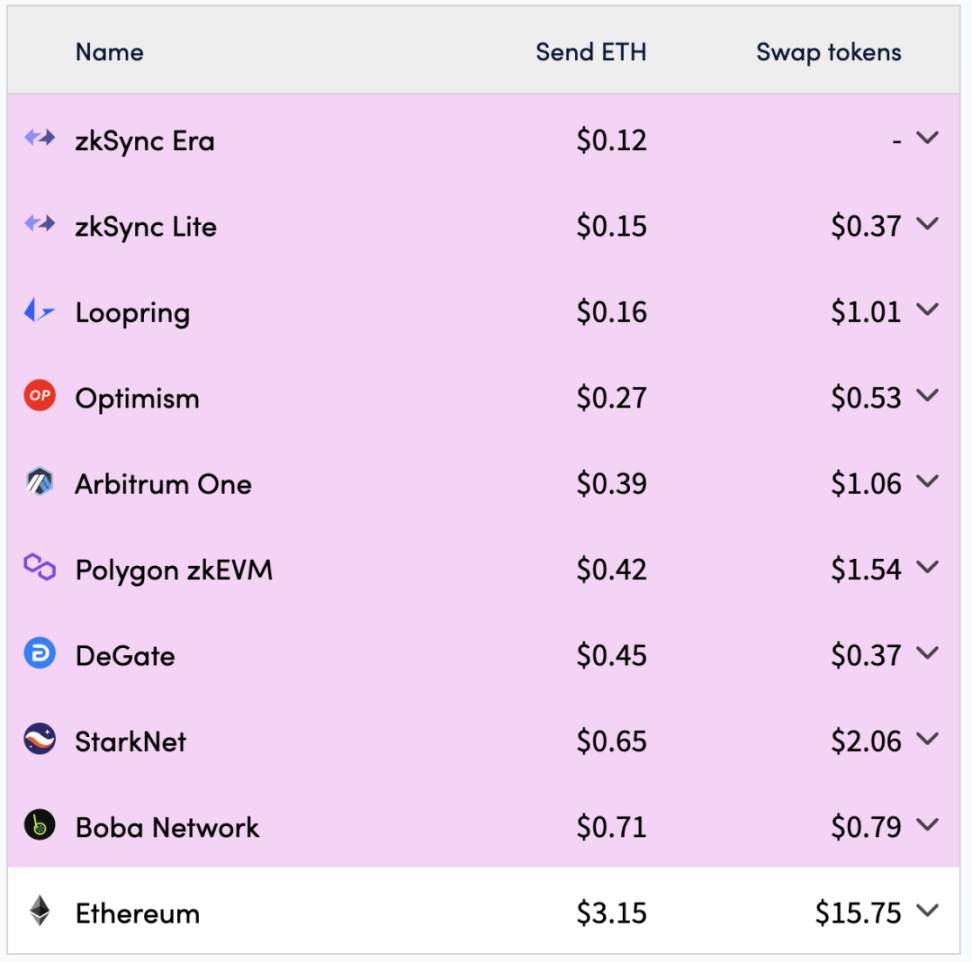The width and height of the screenshot is (972, 962).
Task: Click the Name column header
Action: click(109, 52)
